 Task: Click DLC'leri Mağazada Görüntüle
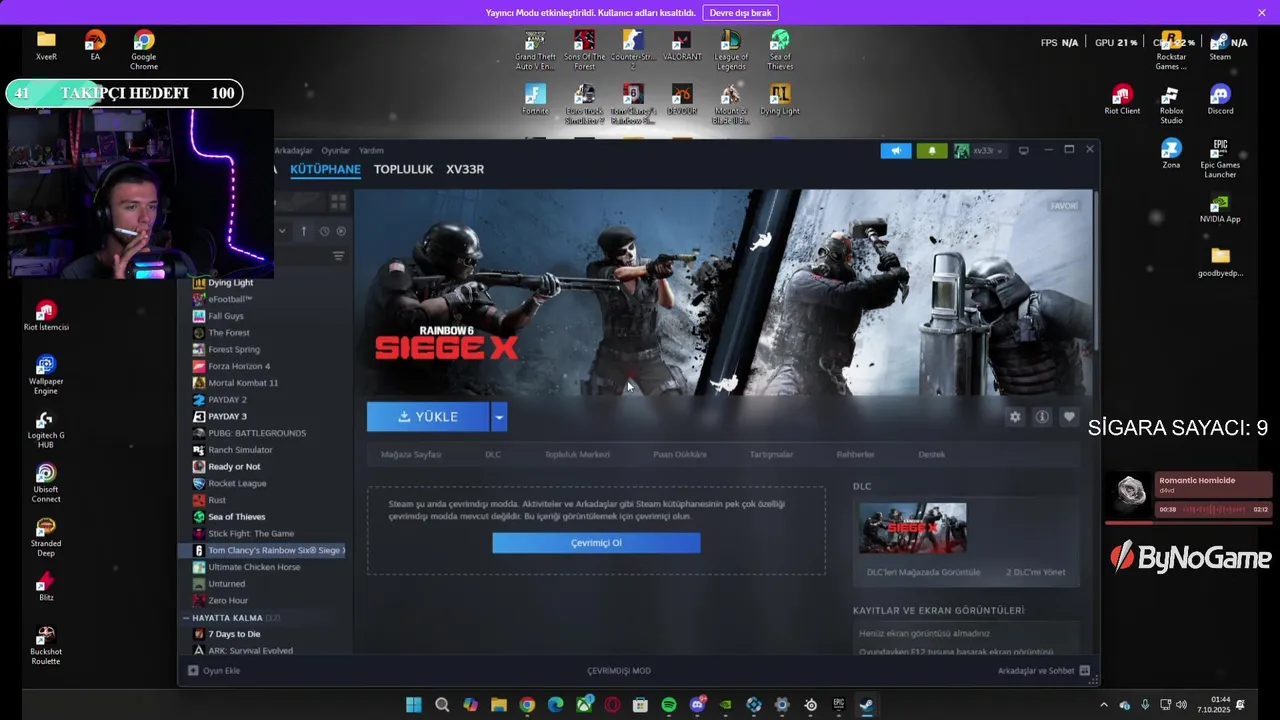(x=923, y=573)
